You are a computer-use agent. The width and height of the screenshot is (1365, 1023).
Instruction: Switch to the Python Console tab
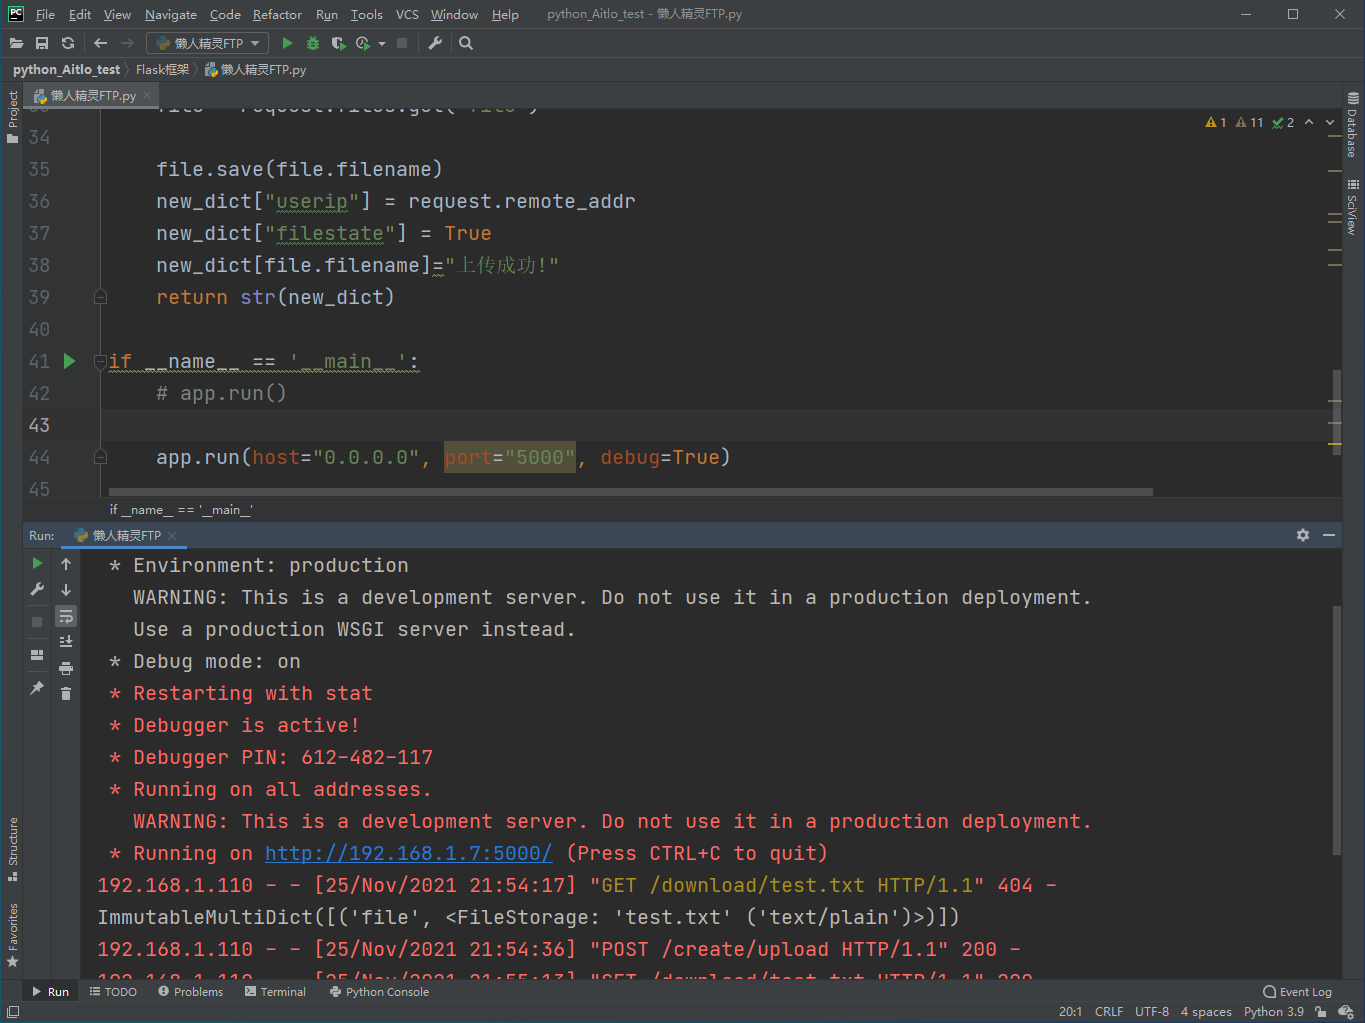click(x=379, y=992)
